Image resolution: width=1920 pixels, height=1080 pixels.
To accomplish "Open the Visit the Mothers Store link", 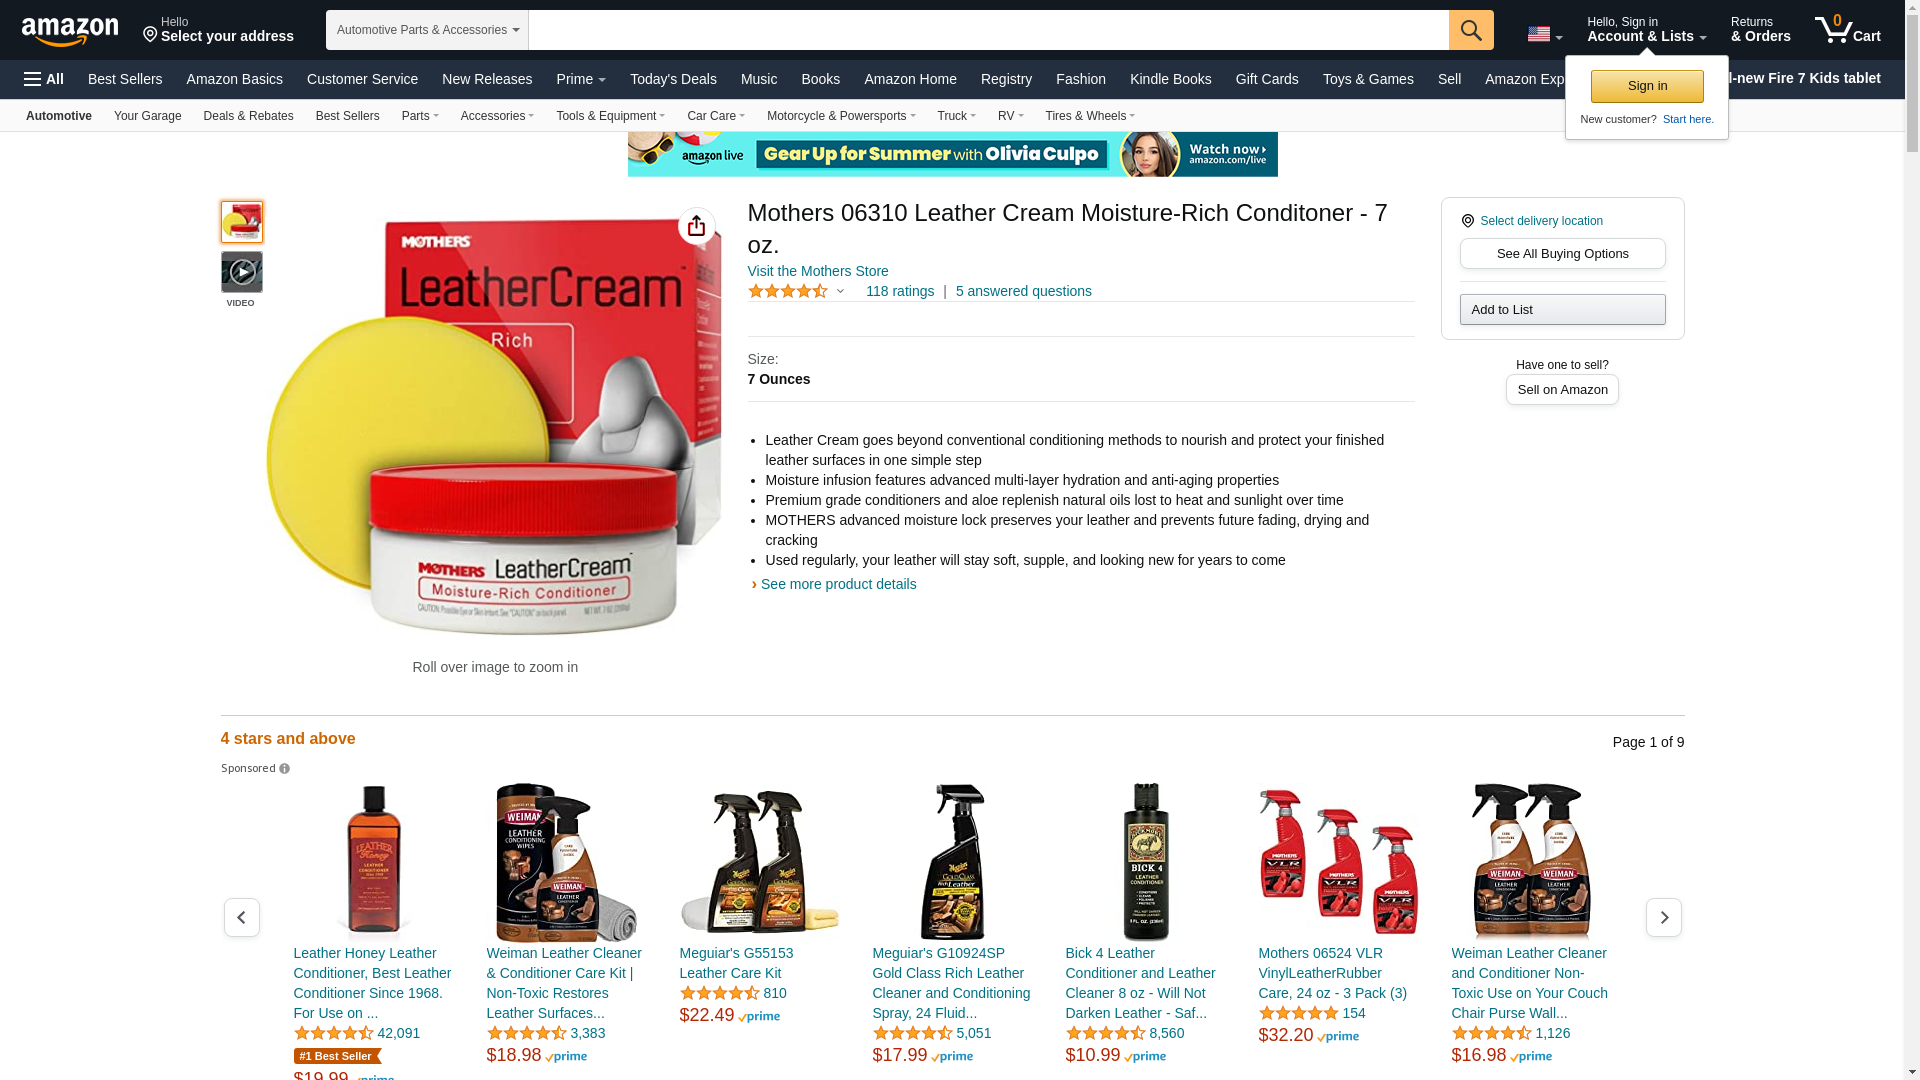I will [x=818, y=271].
